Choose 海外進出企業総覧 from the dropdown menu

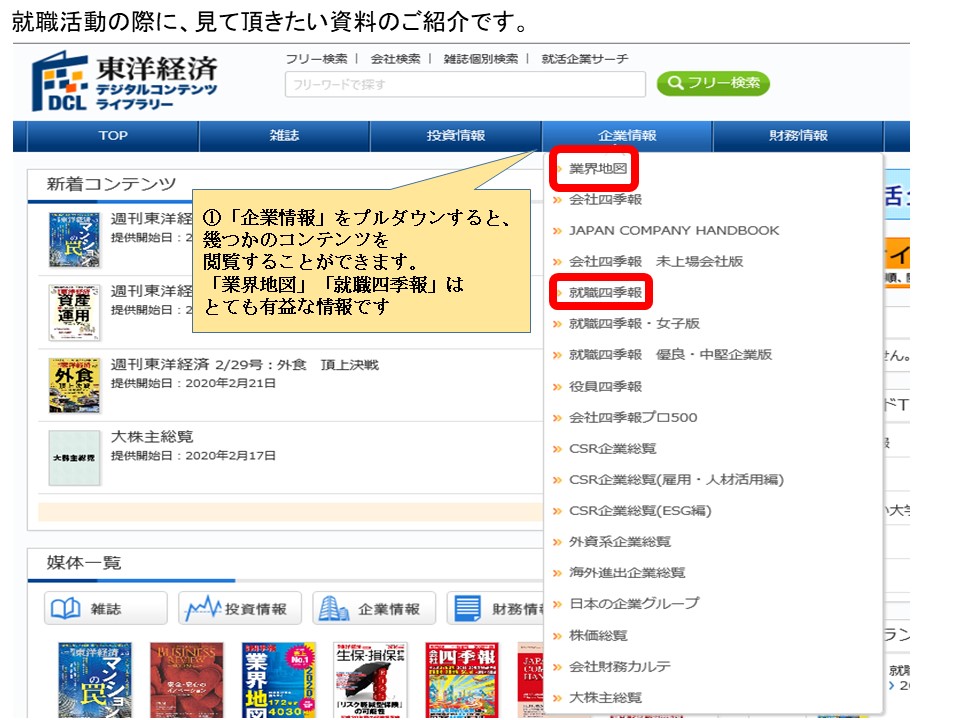627,572
